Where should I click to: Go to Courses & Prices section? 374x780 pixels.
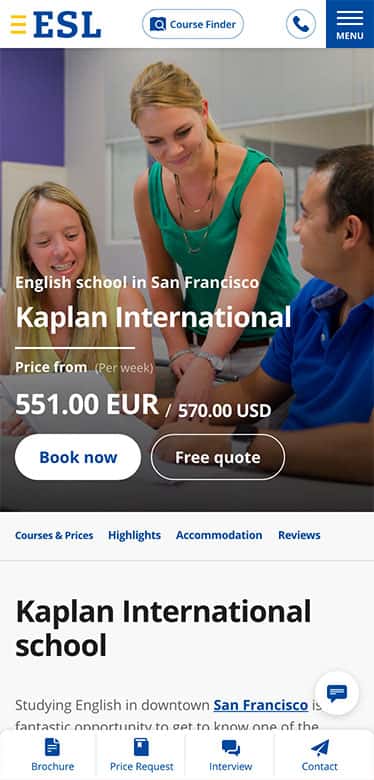tap(54, 535)
